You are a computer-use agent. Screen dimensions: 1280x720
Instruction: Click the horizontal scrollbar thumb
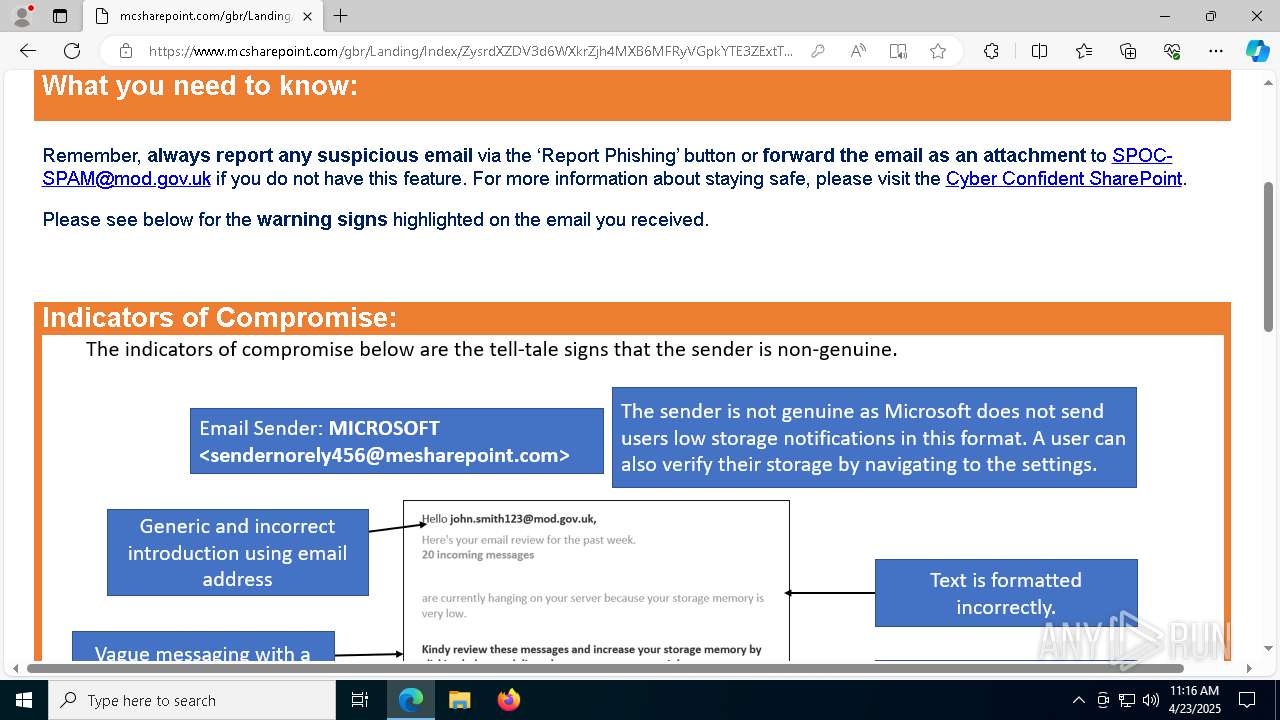click(x=605, y=668)
